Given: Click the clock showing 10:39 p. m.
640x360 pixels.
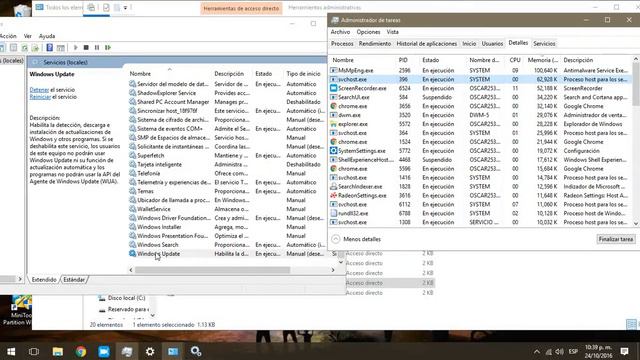Looking at the screenshot, I should [598, 347].
